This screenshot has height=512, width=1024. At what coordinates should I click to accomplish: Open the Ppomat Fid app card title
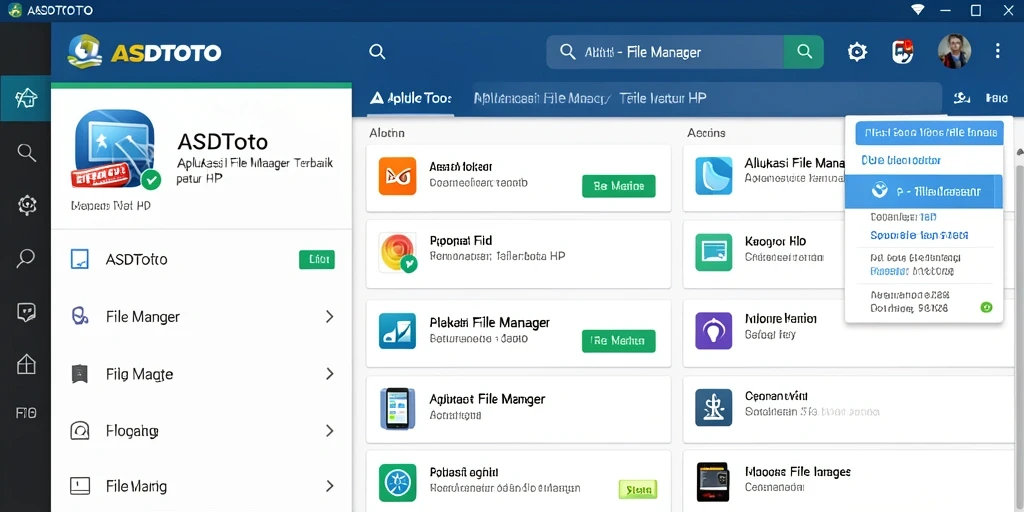point(460,240)
